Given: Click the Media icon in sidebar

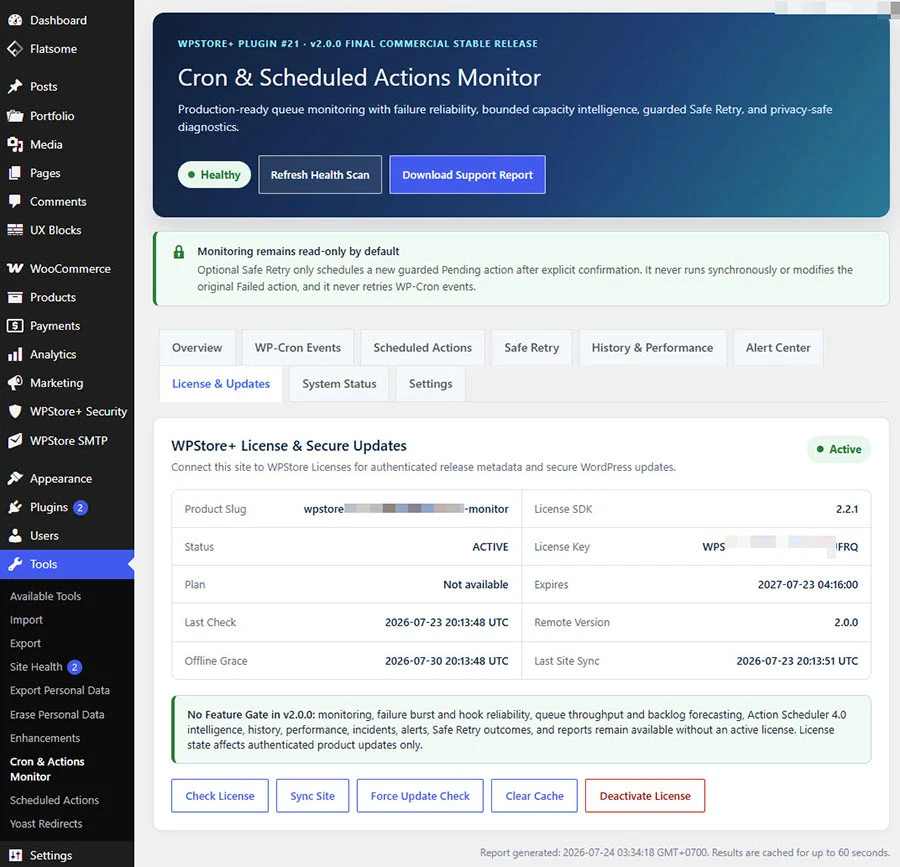Looking at the screenshot, I should coord(15,145).
